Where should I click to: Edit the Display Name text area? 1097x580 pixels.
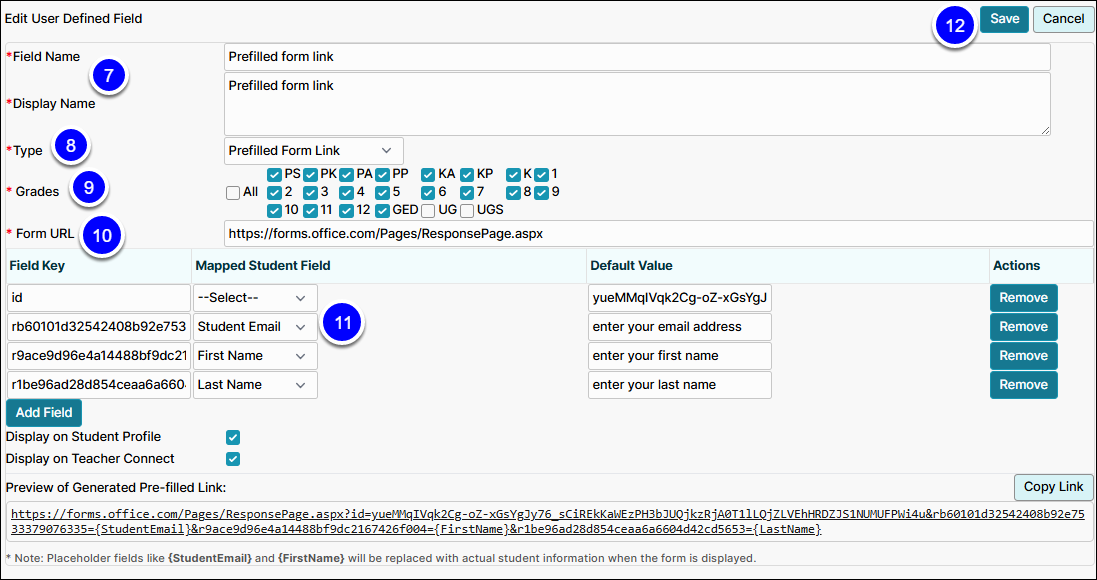click(637, 104)
